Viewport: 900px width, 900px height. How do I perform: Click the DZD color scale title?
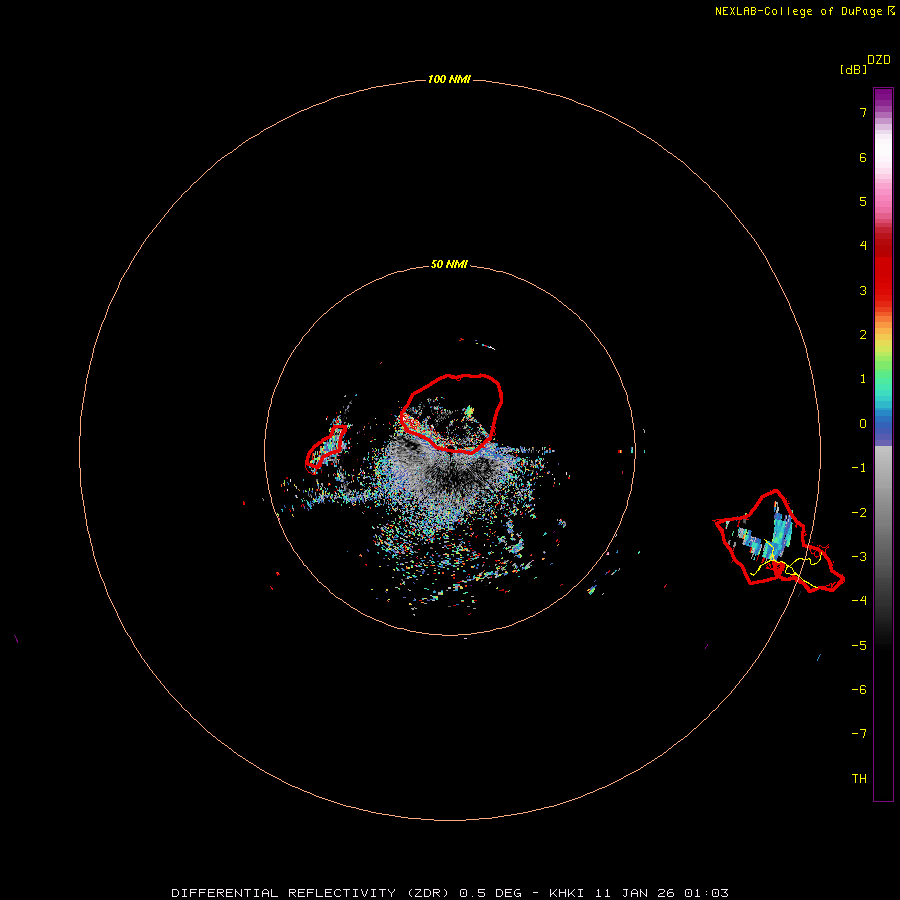pos(878,60)
